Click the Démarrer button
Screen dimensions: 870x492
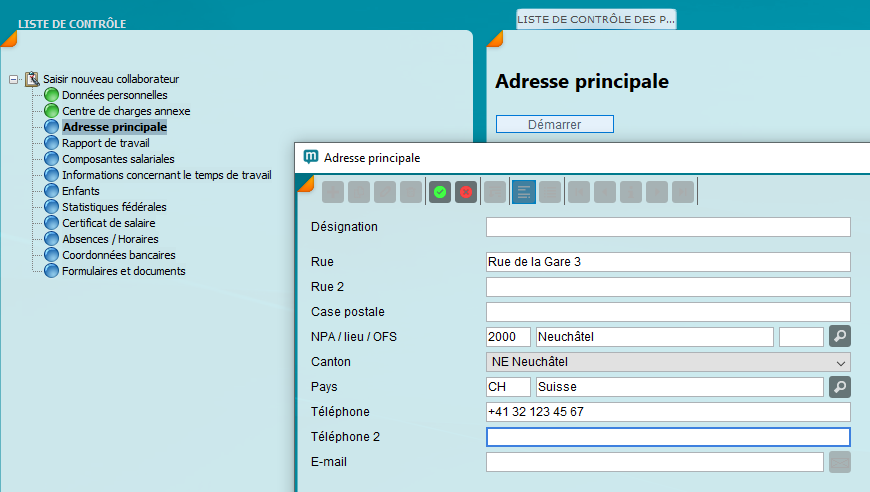[555, 124]
